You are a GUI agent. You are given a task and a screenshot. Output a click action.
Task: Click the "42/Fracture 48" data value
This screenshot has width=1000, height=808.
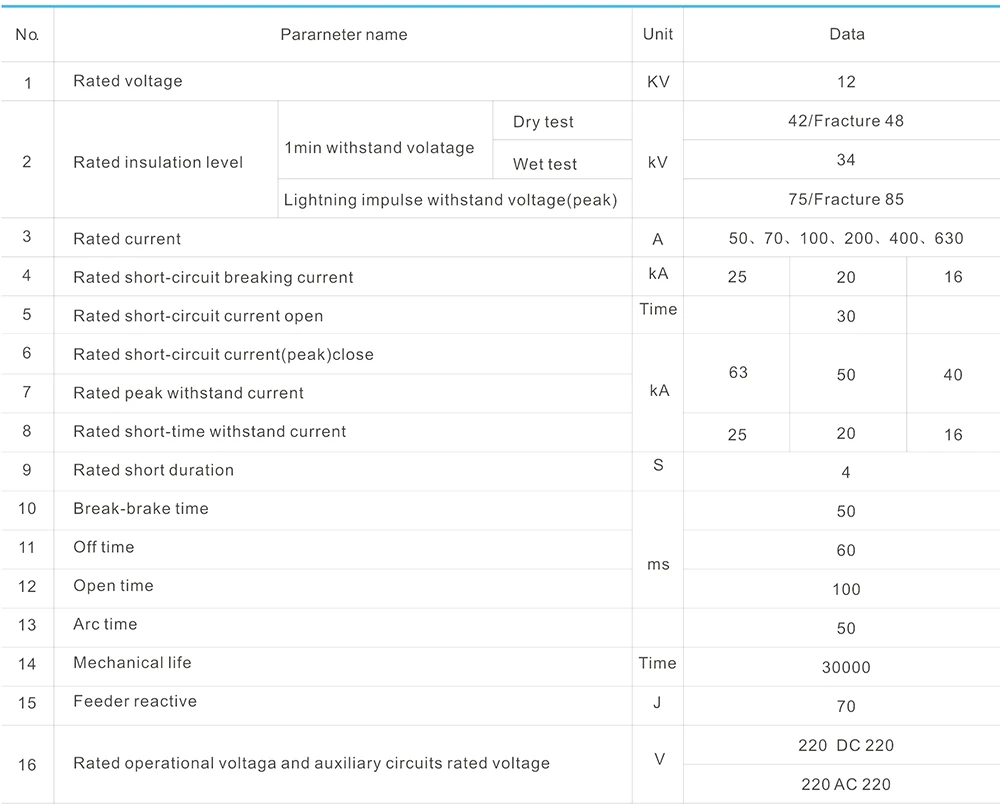[x=845, y=121]
